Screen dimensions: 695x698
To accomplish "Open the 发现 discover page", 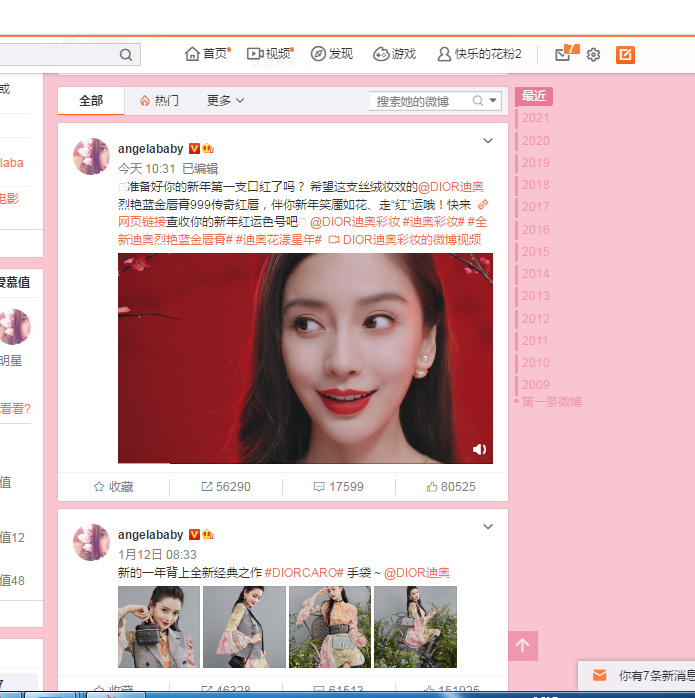I will (332, 54).
